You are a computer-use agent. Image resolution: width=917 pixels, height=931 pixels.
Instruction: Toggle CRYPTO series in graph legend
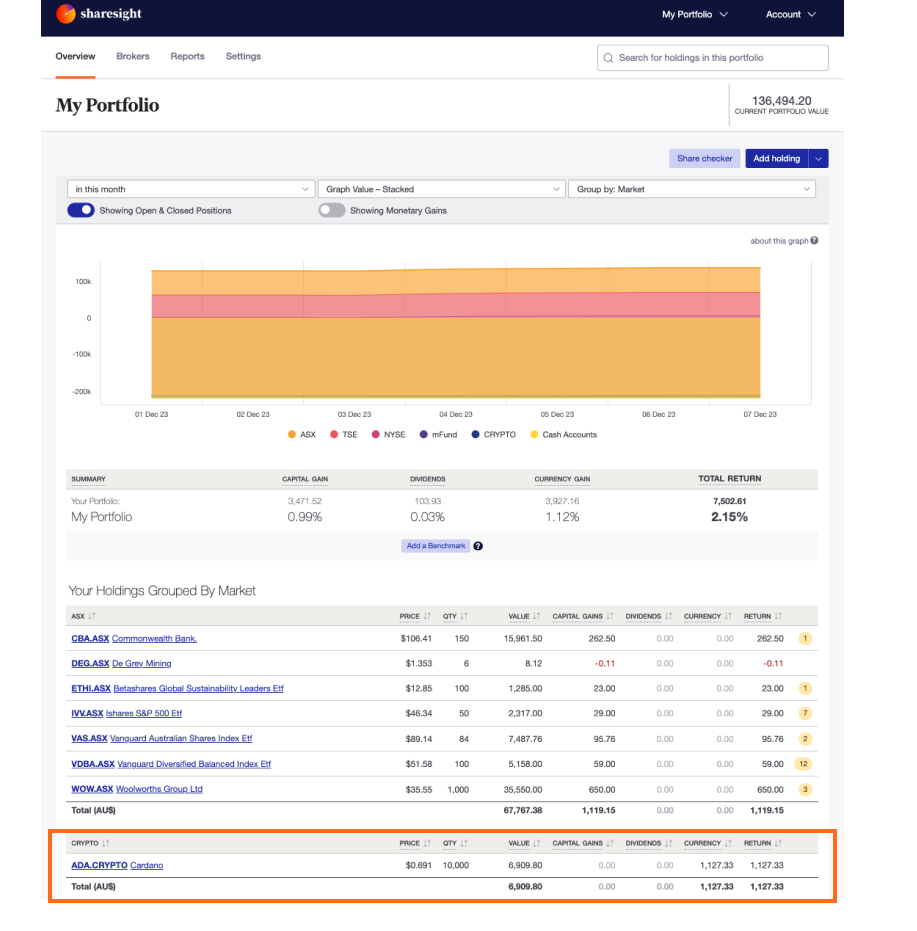pyautogui.click(x=494, y=435)
